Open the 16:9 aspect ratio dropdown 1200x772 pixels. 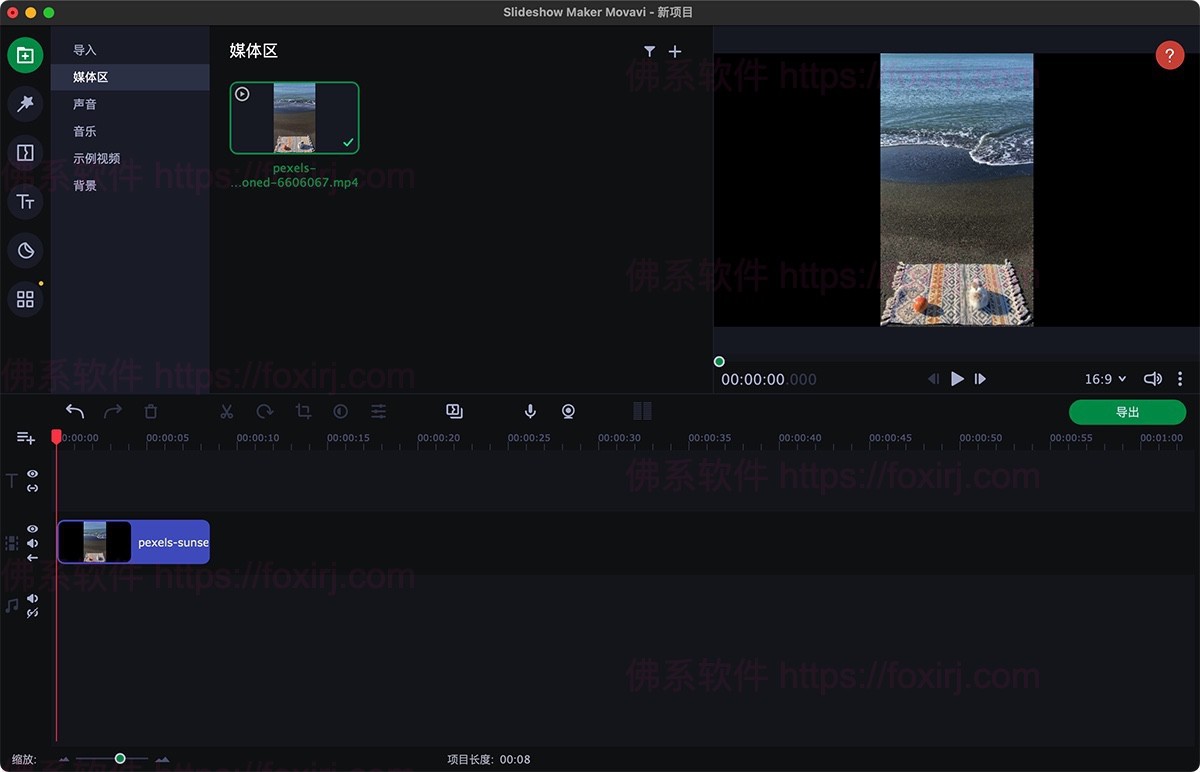[1104, 379]
